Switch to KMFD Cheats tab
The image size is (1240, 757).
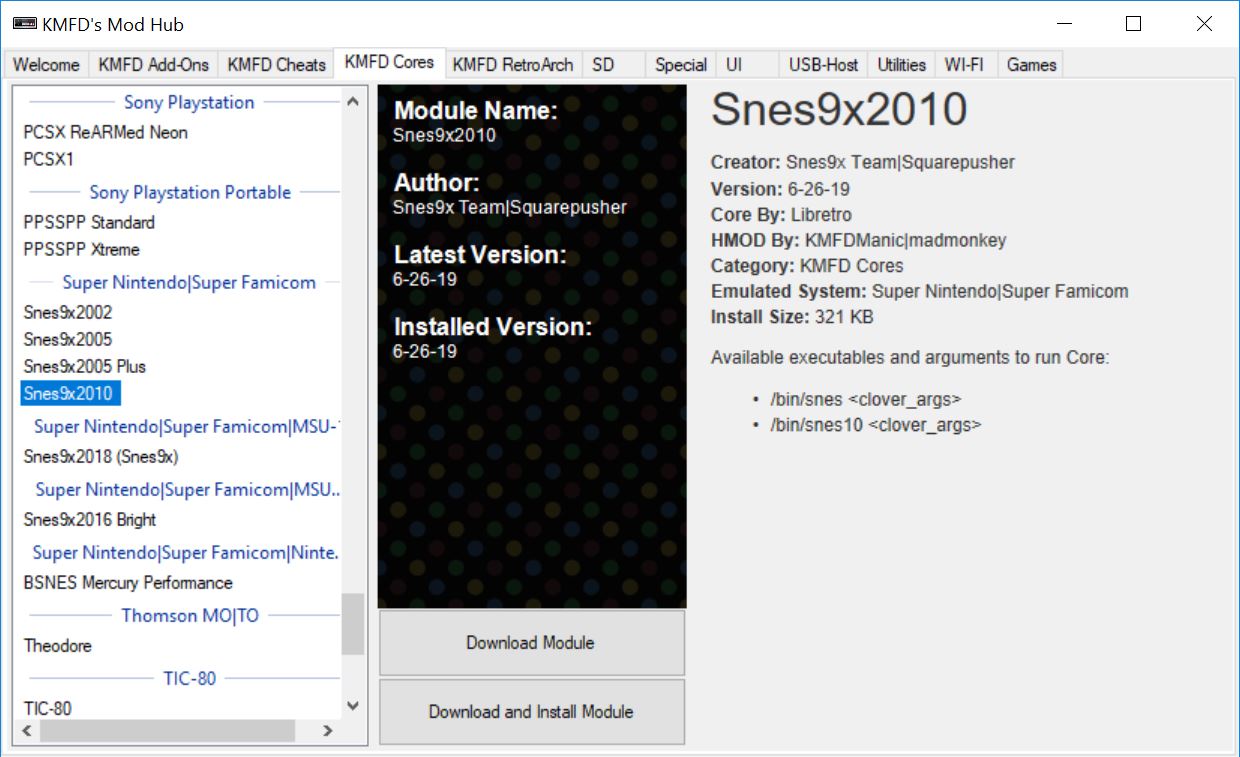pyautogui.click(x=276, y=64)
